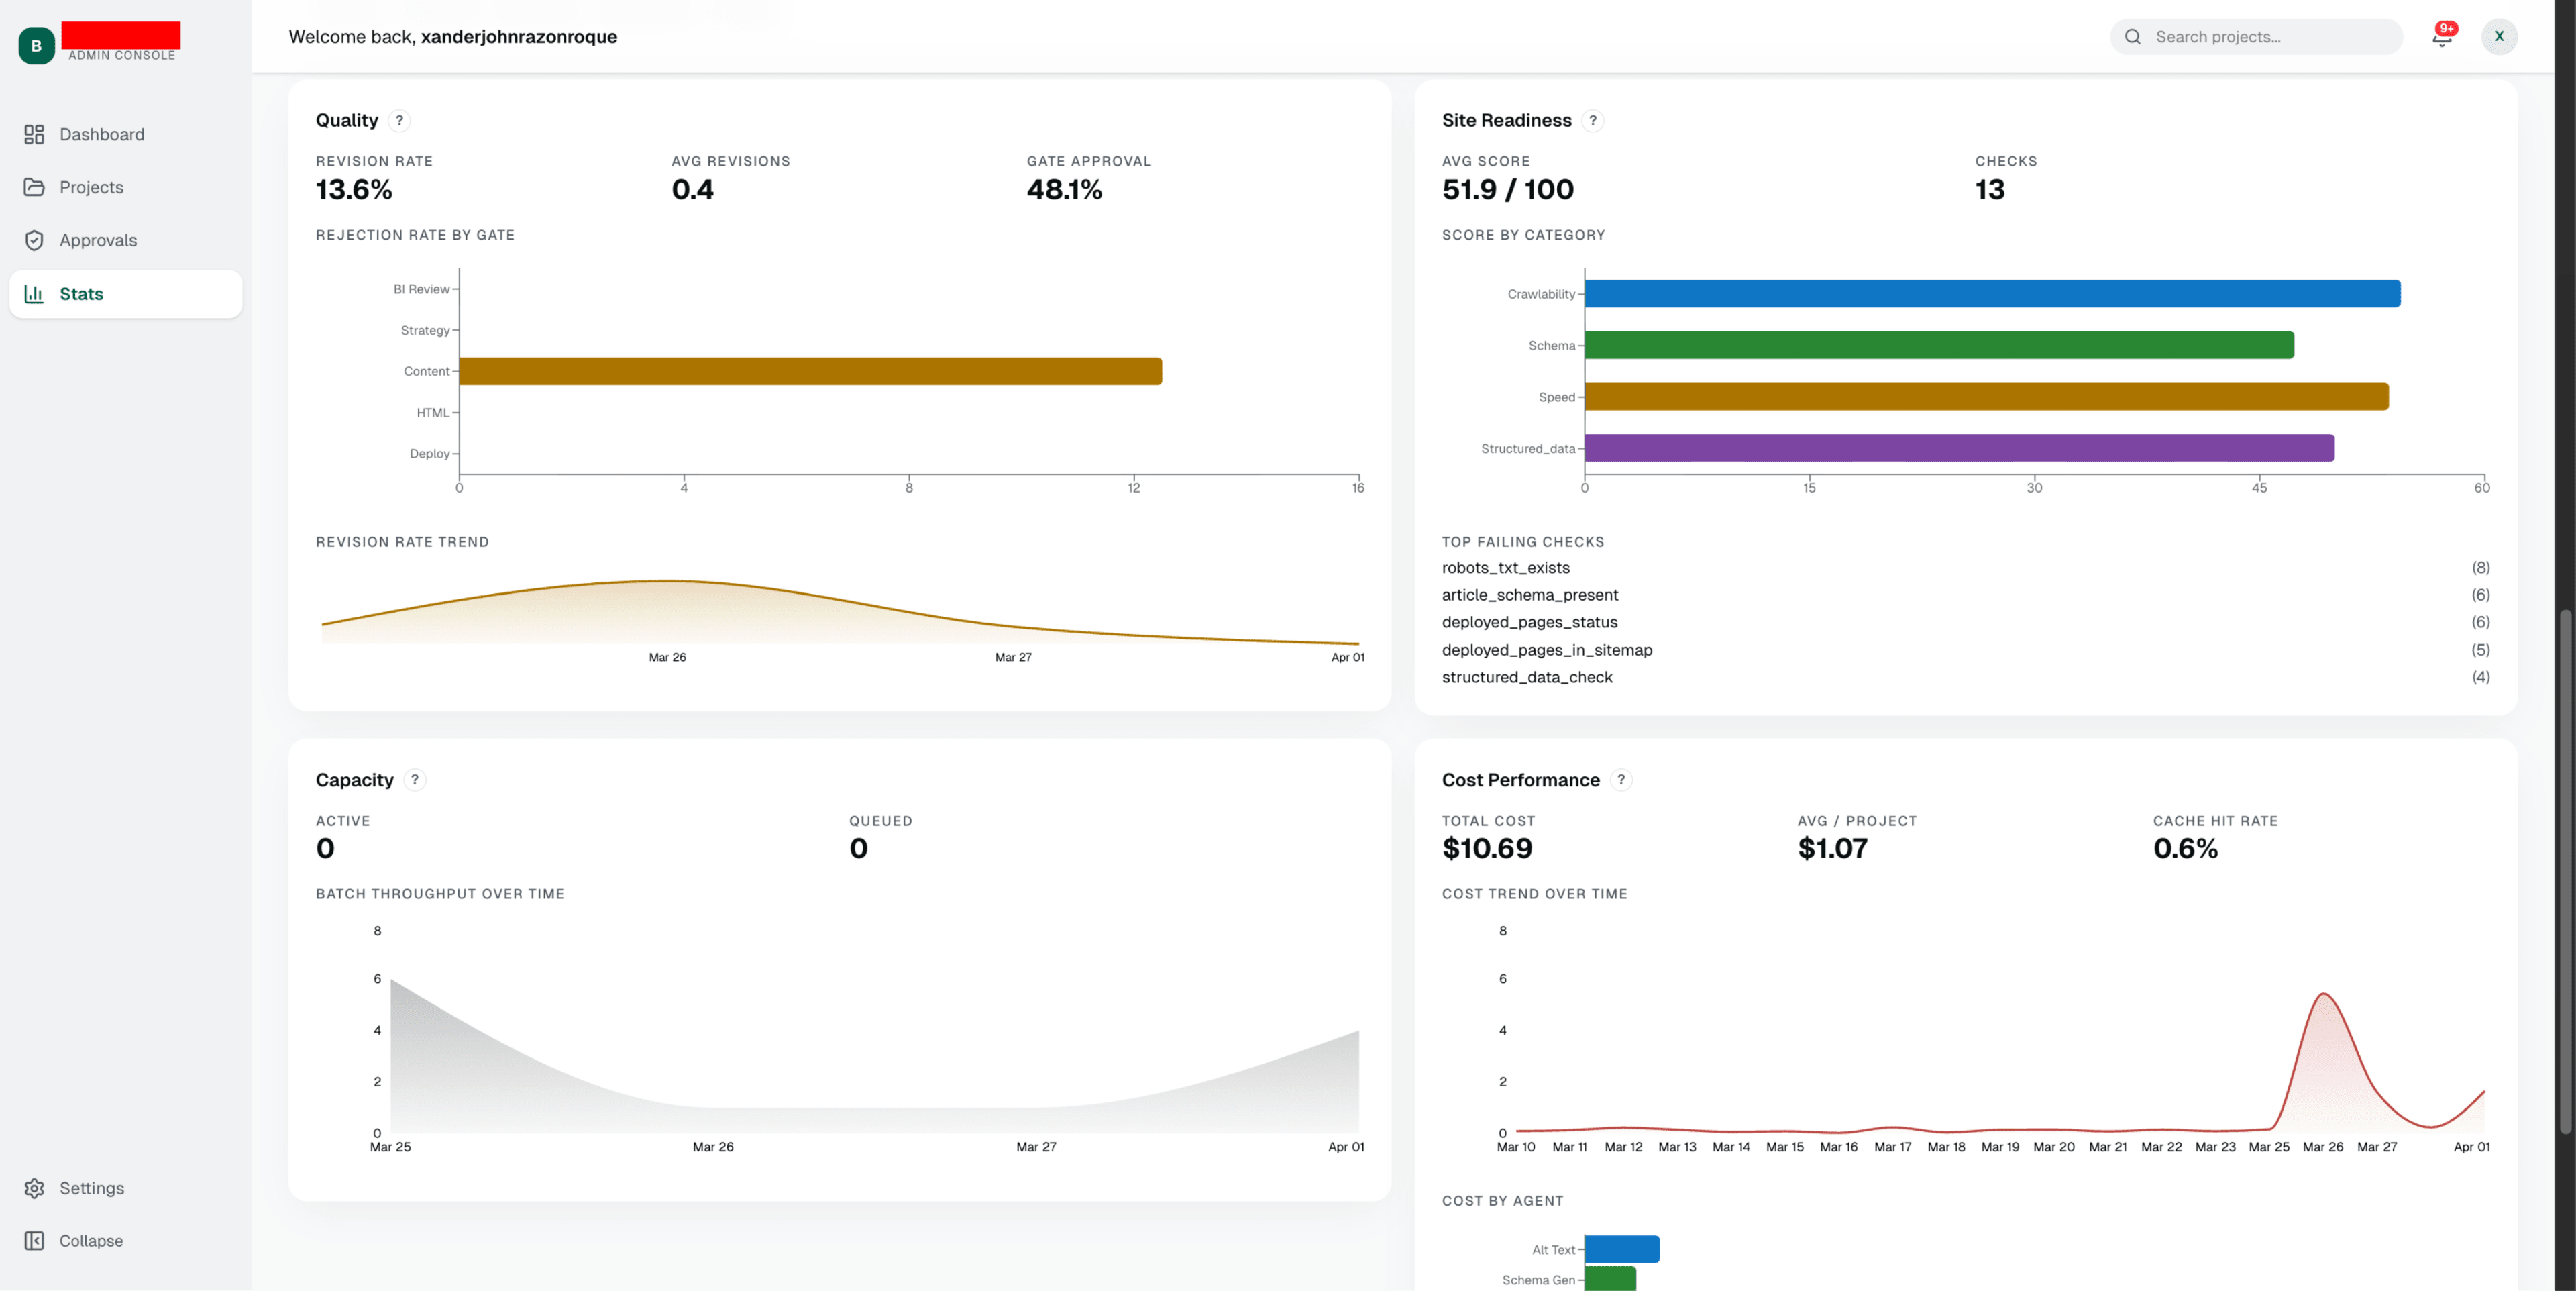Click the 48.1% gate approval value

tap(1064, 190)
